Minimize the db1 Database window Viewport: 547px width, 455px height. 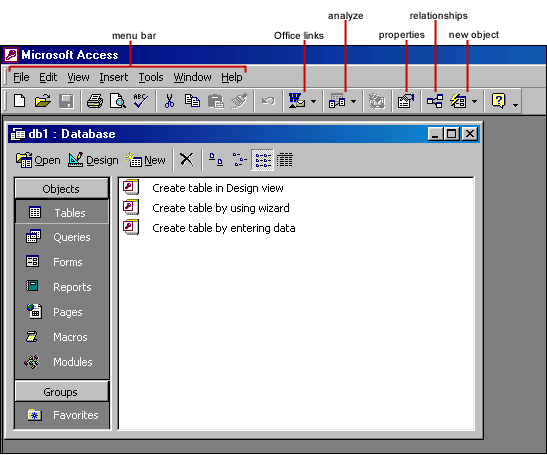[435, 134]
